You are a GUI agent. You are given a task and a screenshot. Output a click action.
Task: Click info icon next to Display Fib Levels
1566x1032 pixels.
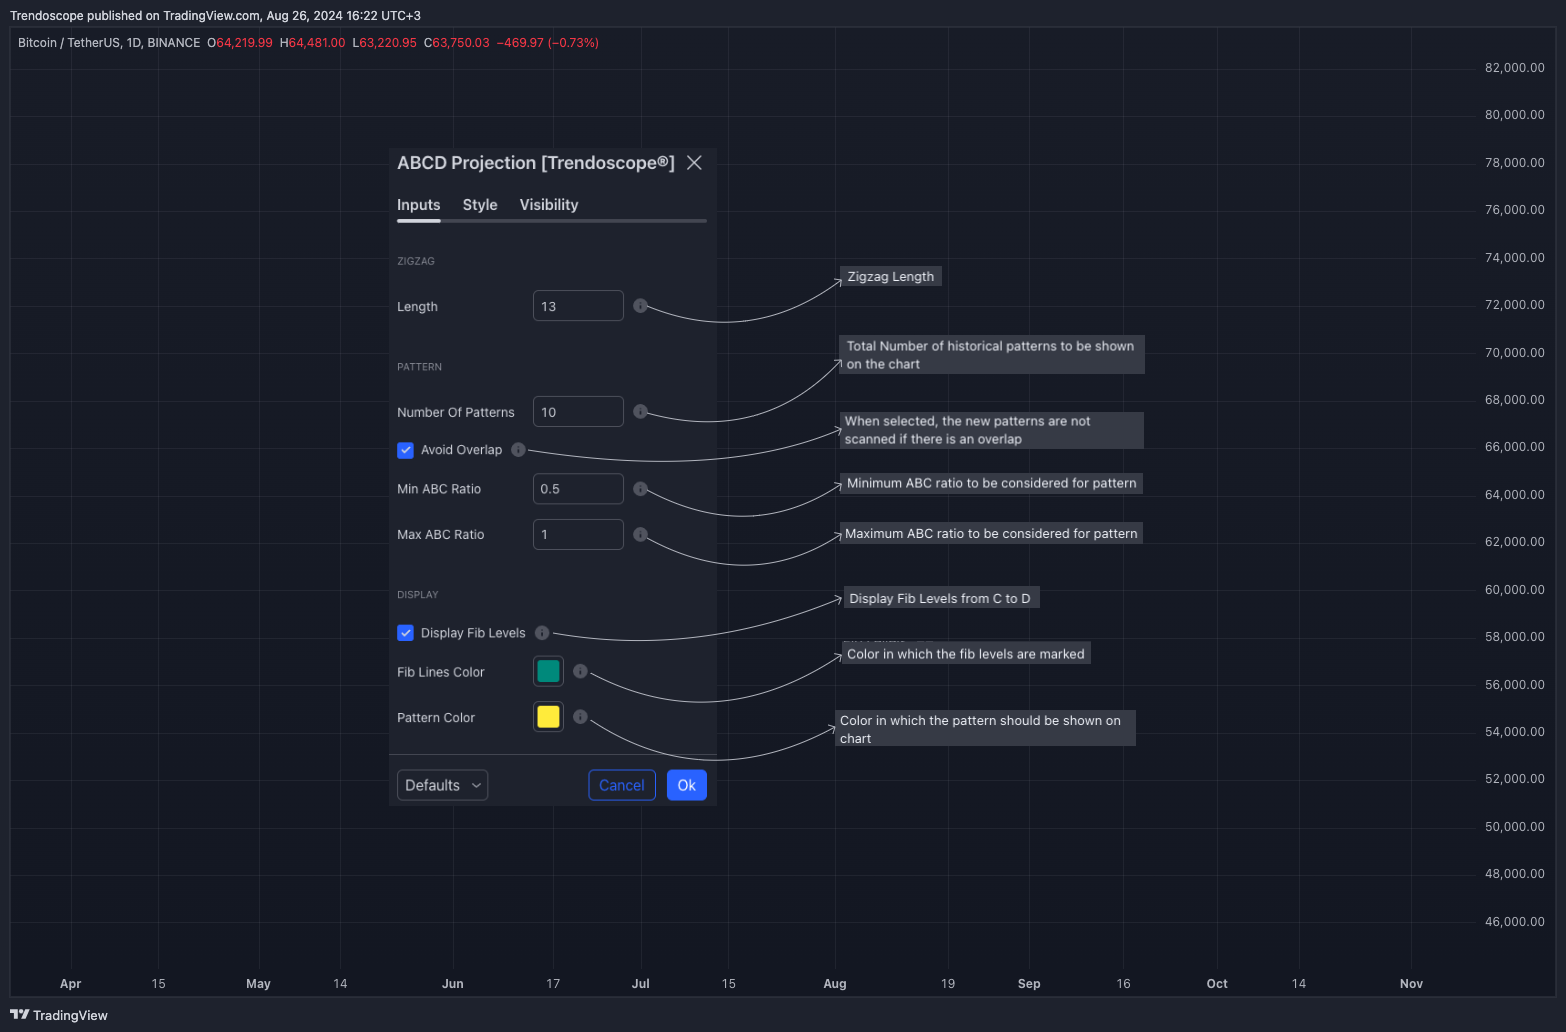[542, 633]
